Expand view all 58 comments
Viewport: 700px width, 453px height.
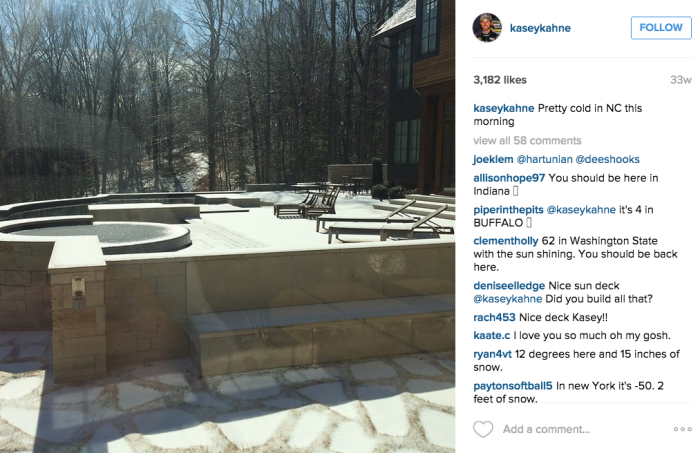[x=527, y=141]
